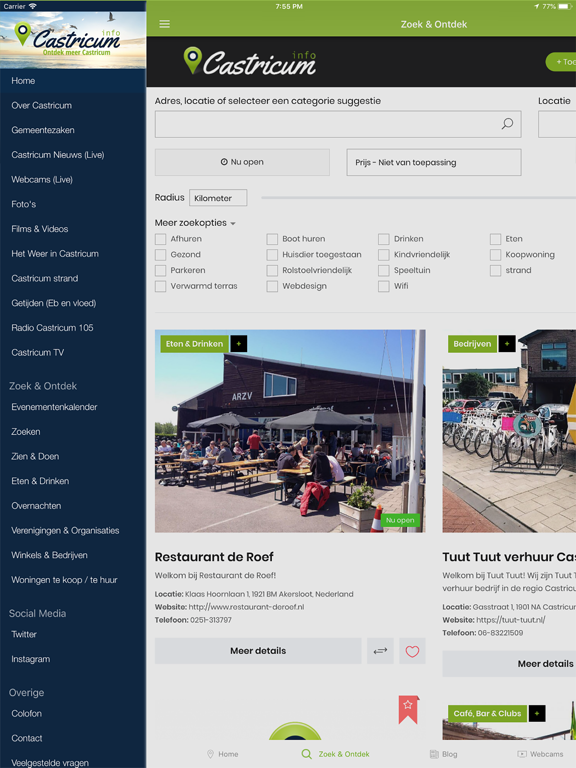Open the Kilometer radius unit dropdown

click(218, 198)
